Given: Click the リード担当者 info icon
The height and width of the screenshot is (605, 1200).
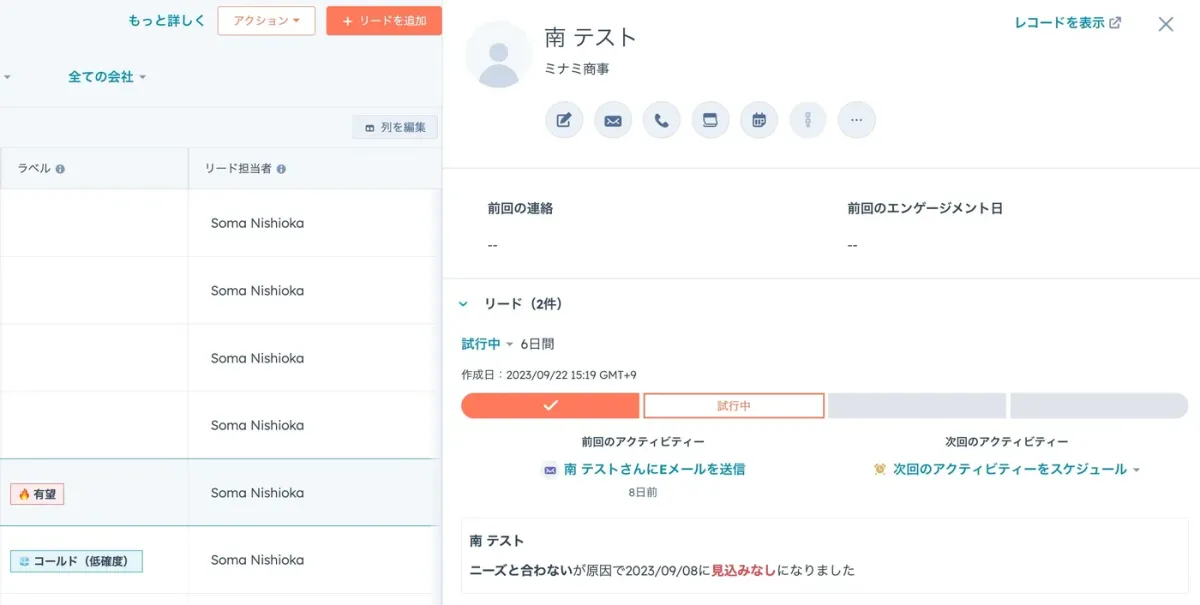Looking at the screenshot, I should [x=281, y=168].
